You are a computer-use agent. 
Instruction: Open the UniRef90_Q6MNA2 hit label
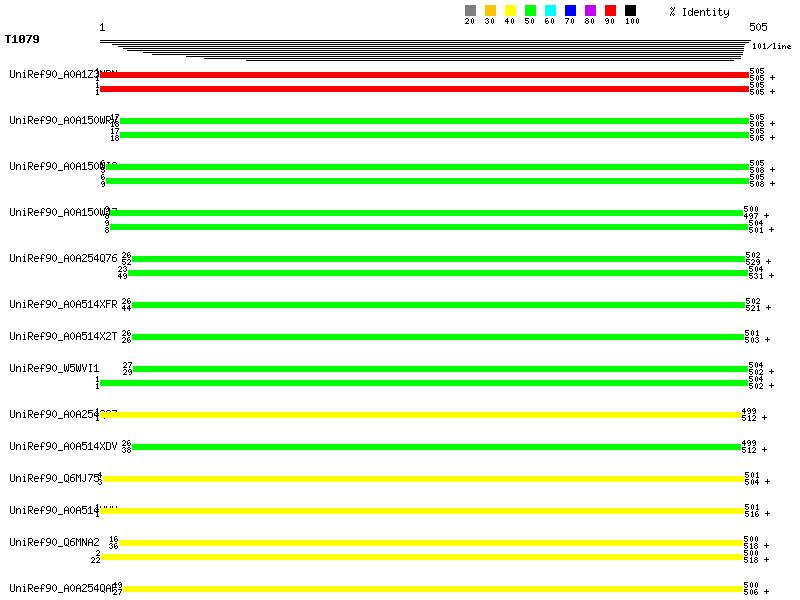tap(54, 542)
